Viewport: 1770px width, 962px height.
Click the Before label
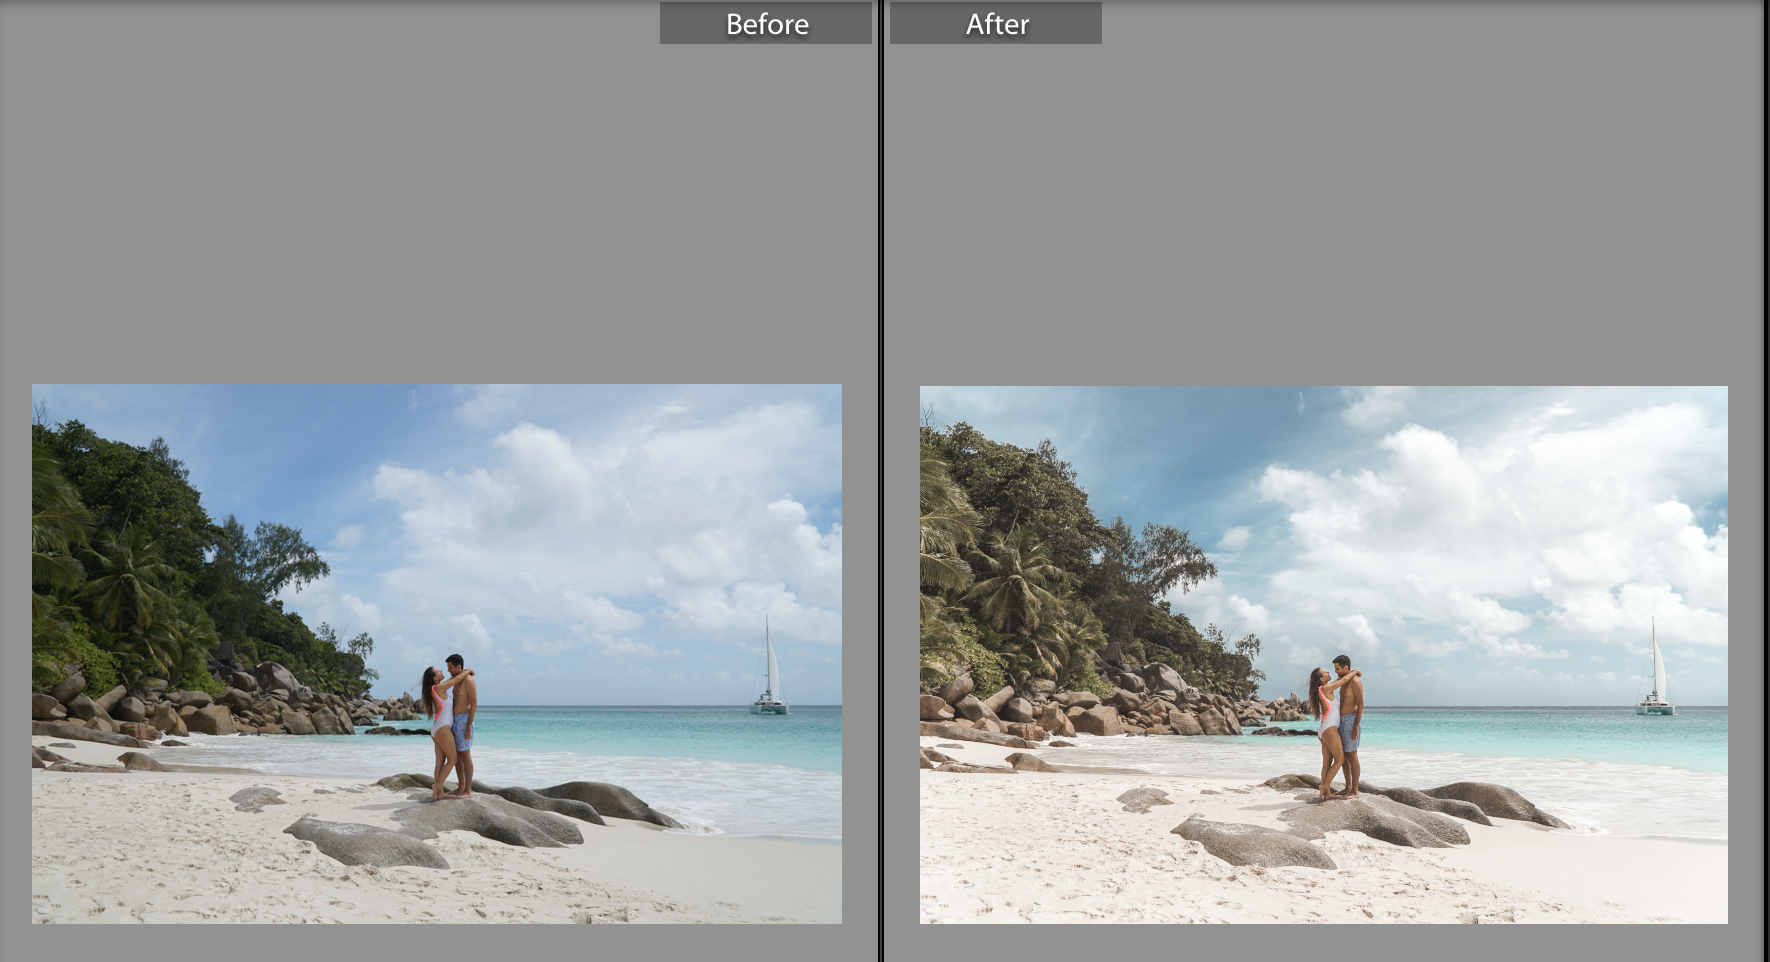pyautogui.click(x=766, y=23)
